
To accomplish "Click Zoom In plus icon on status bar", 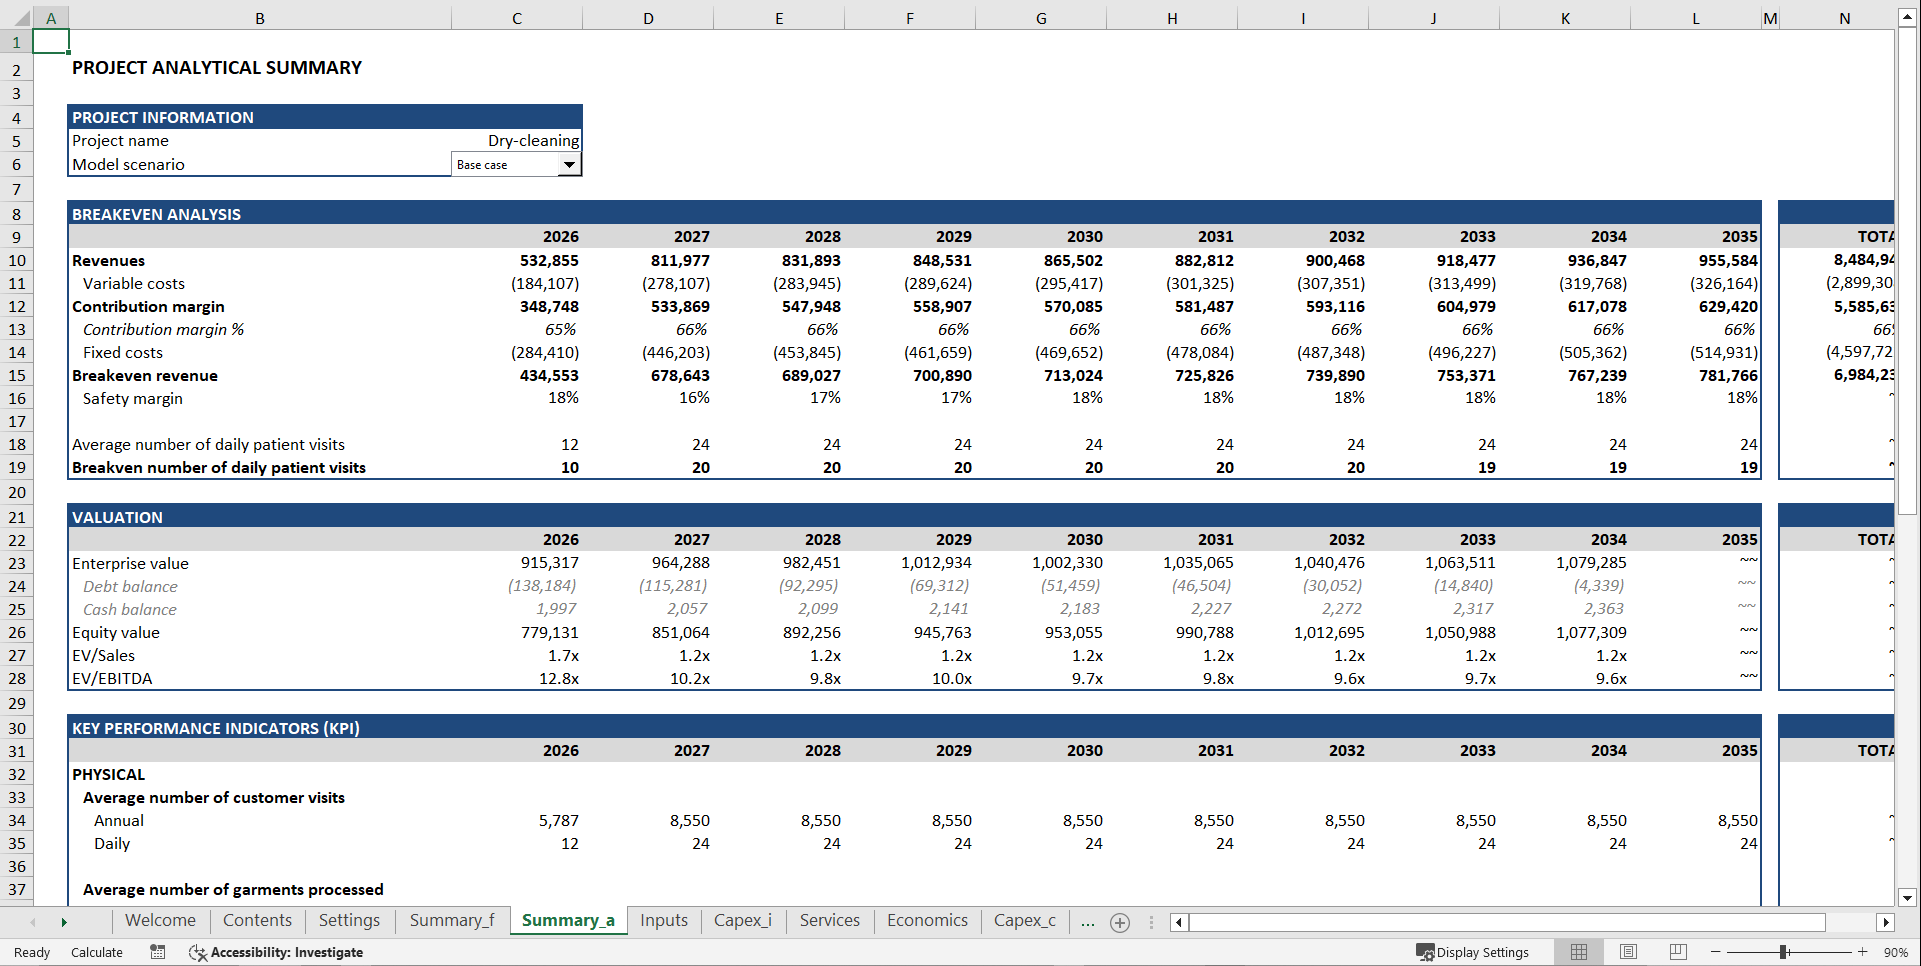I will coord(1862,952).
